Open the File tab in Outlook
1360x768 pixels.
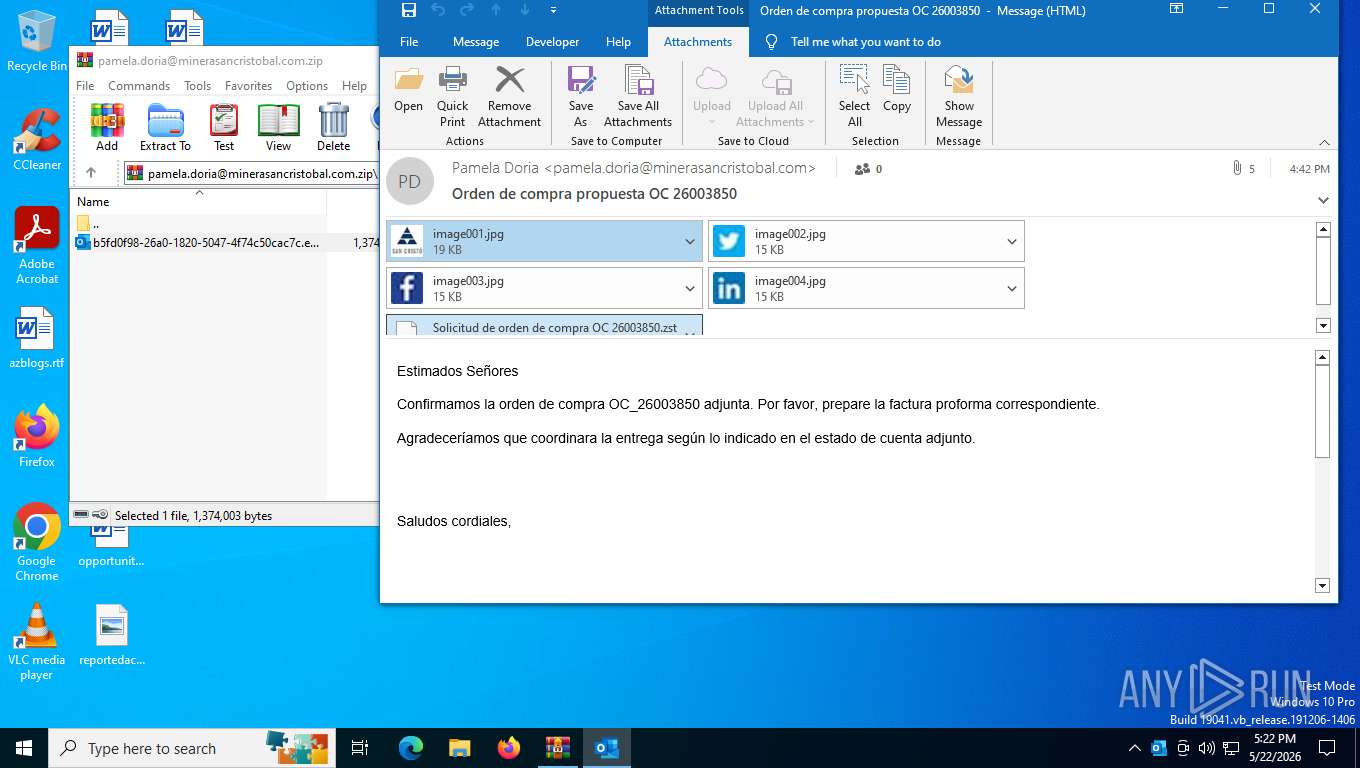point(409,42)
